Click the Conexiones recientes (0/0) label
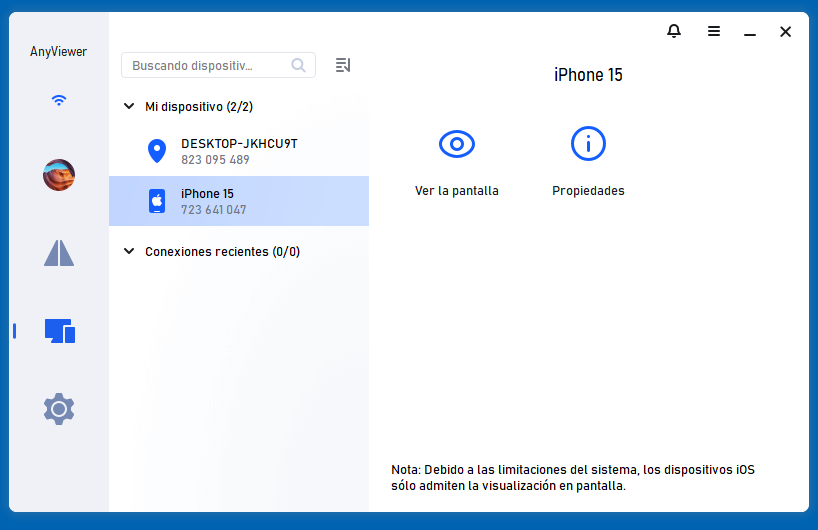This screenshot has width=818, height=530. 222,252
